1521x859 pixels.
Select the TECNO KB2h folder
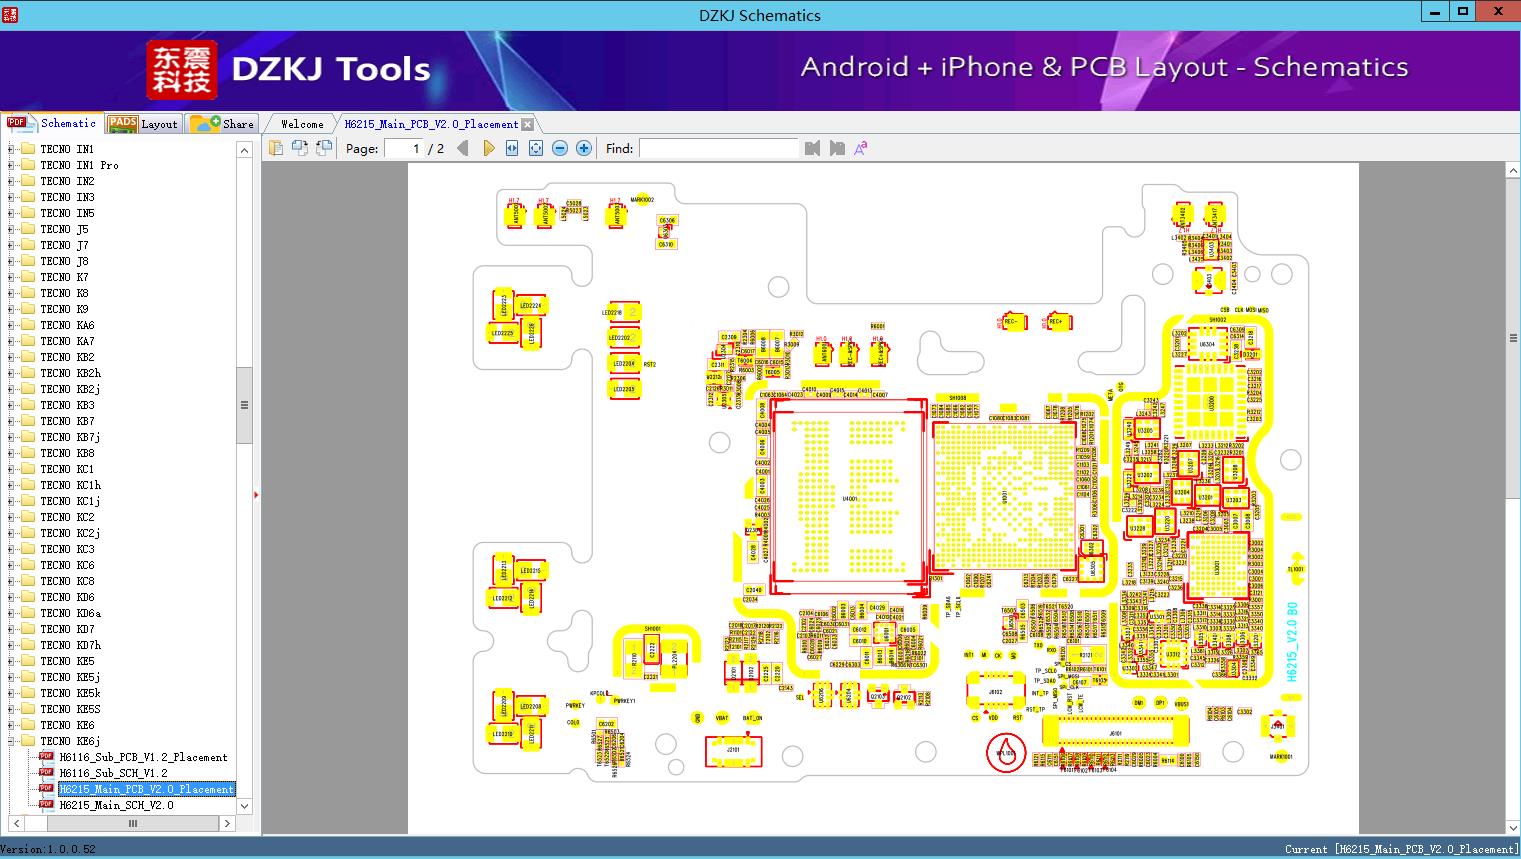(70, 373)
